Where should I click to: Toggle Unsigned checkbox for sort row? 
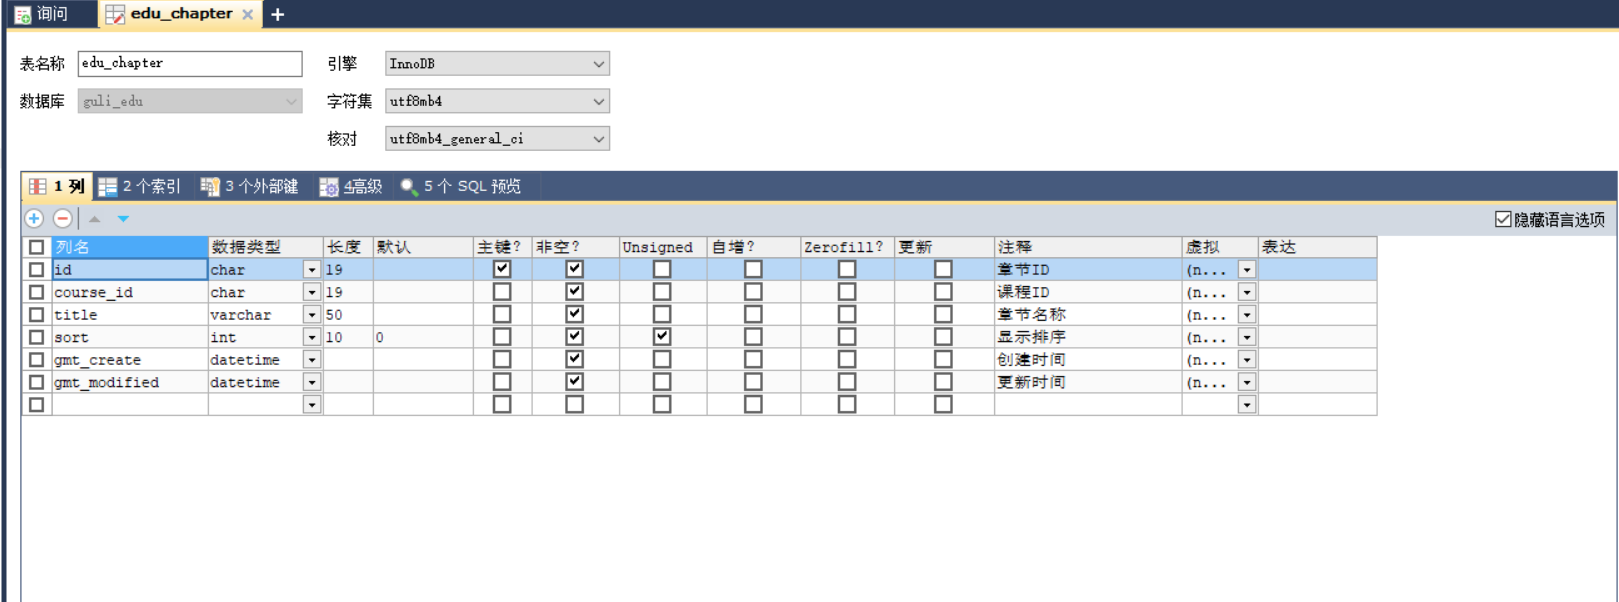(662, 336)
